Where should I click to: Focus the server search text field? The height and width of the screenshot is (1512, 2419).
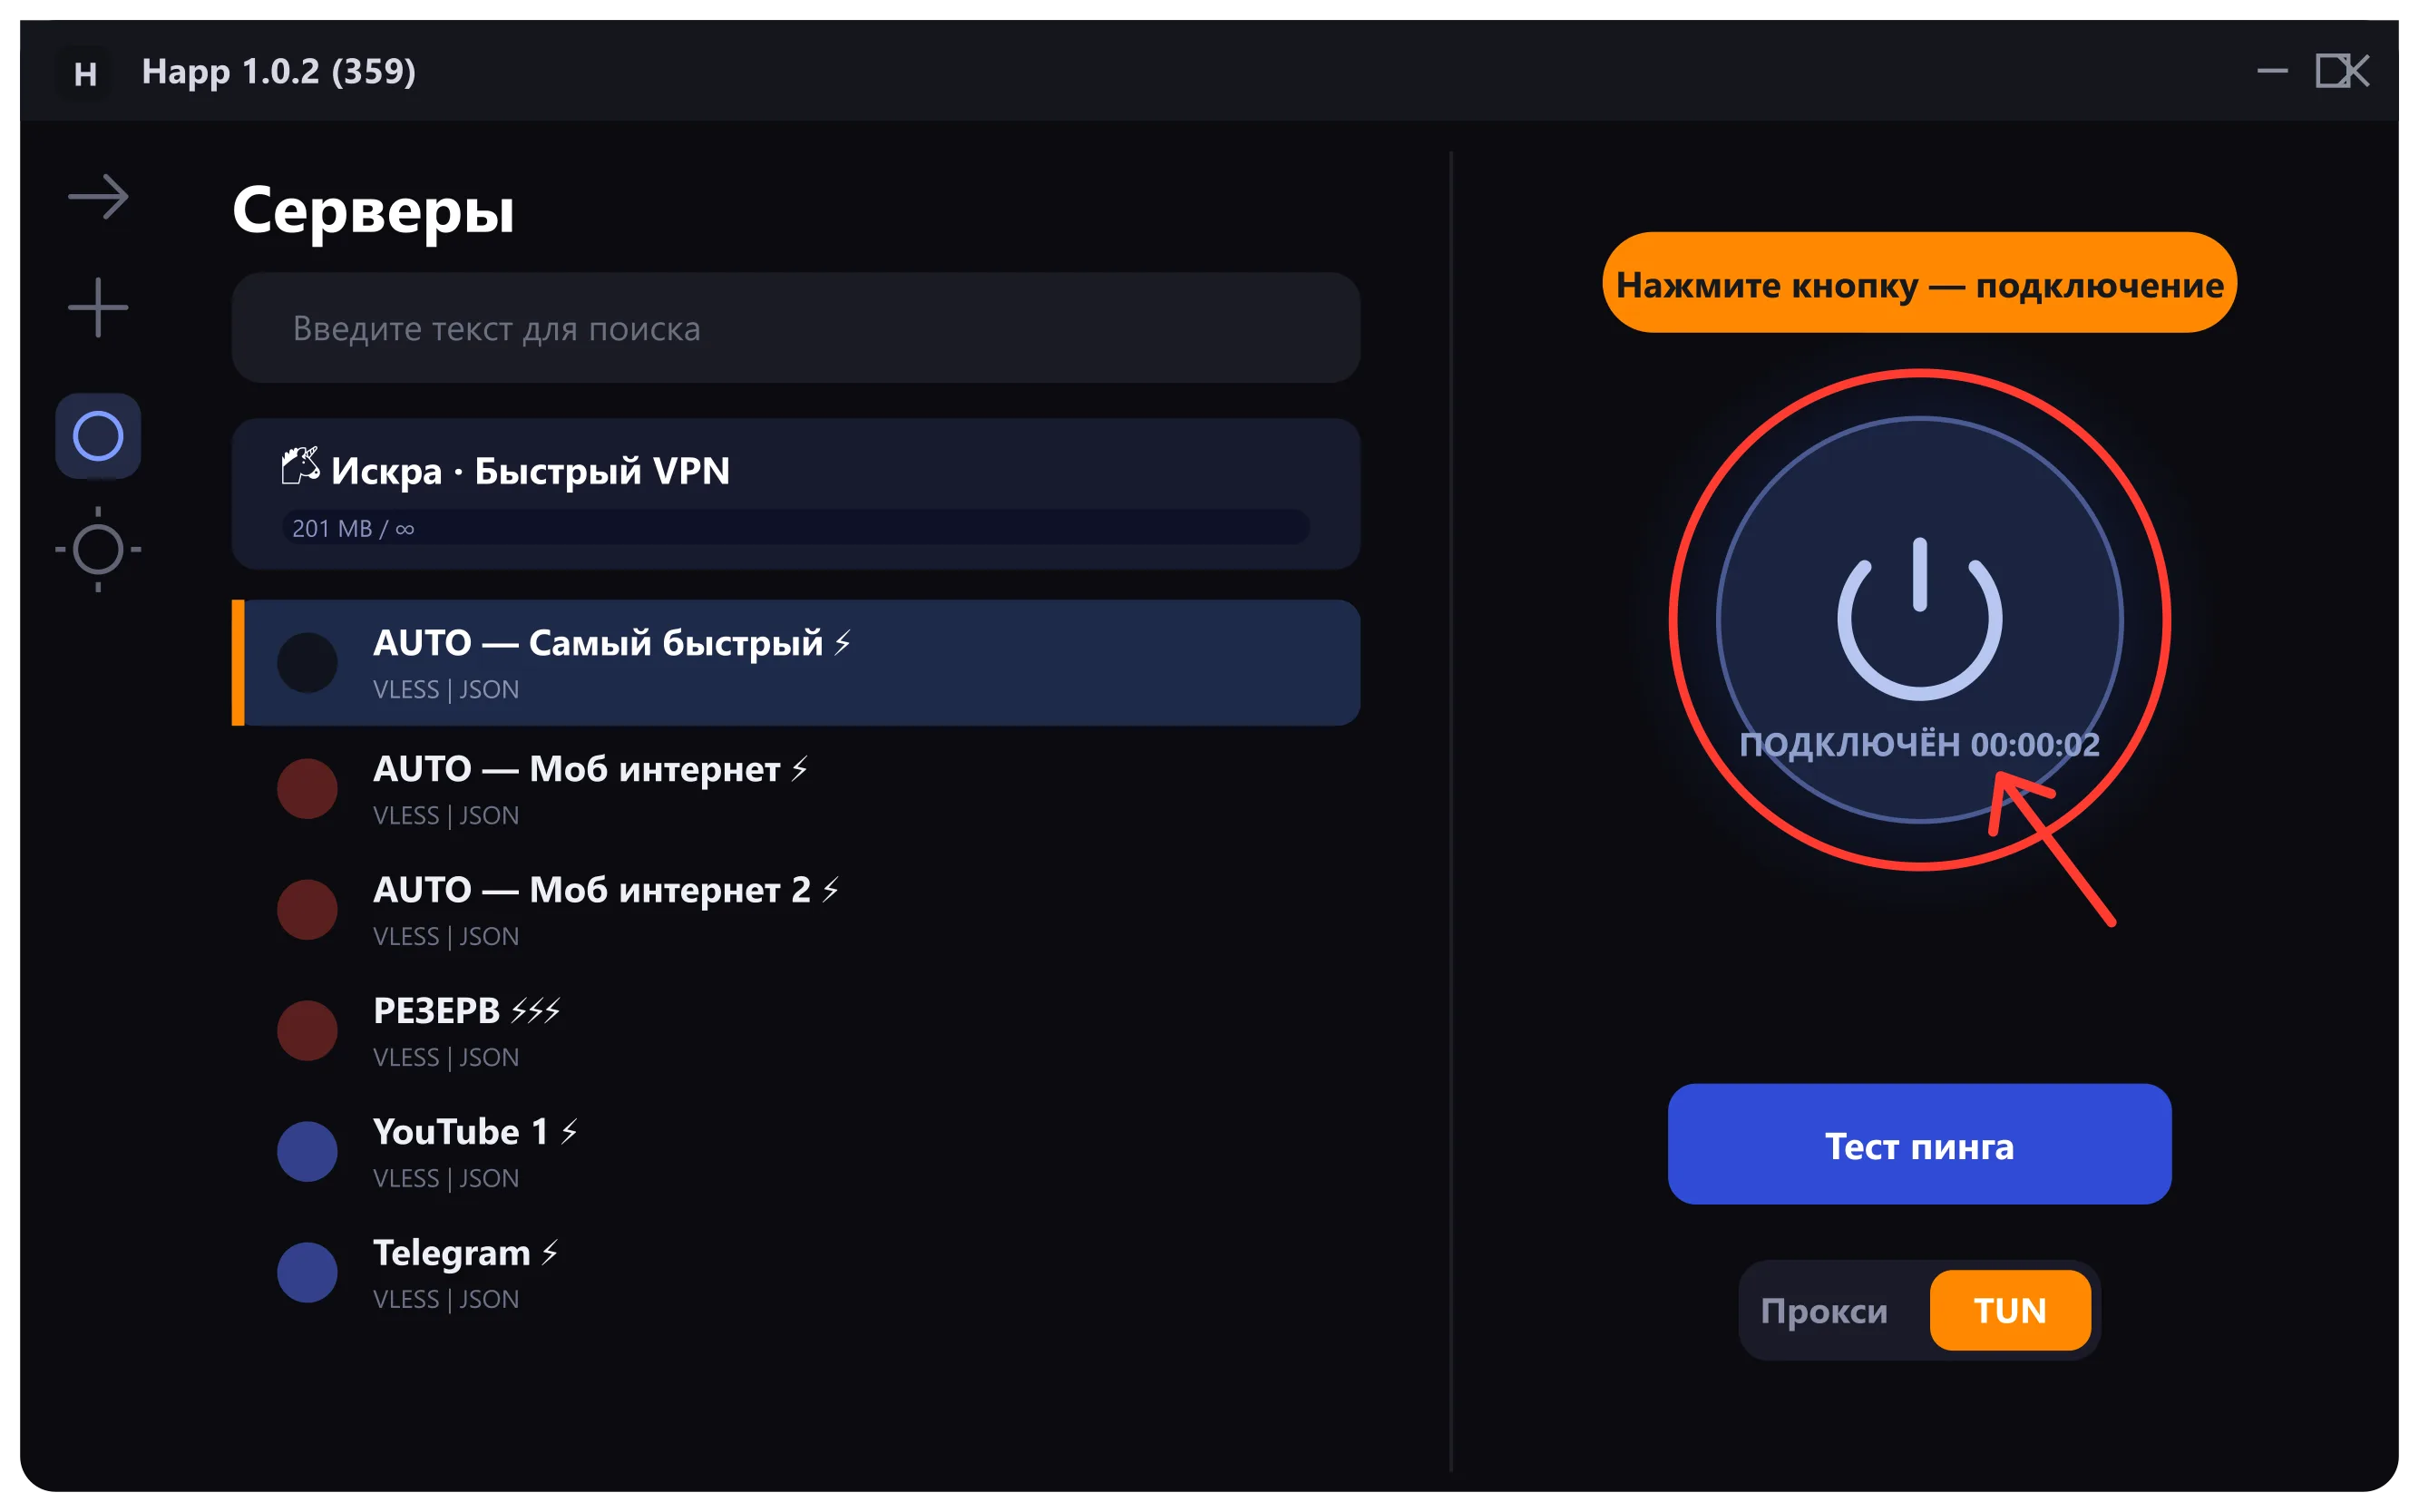tap(796, 328)
